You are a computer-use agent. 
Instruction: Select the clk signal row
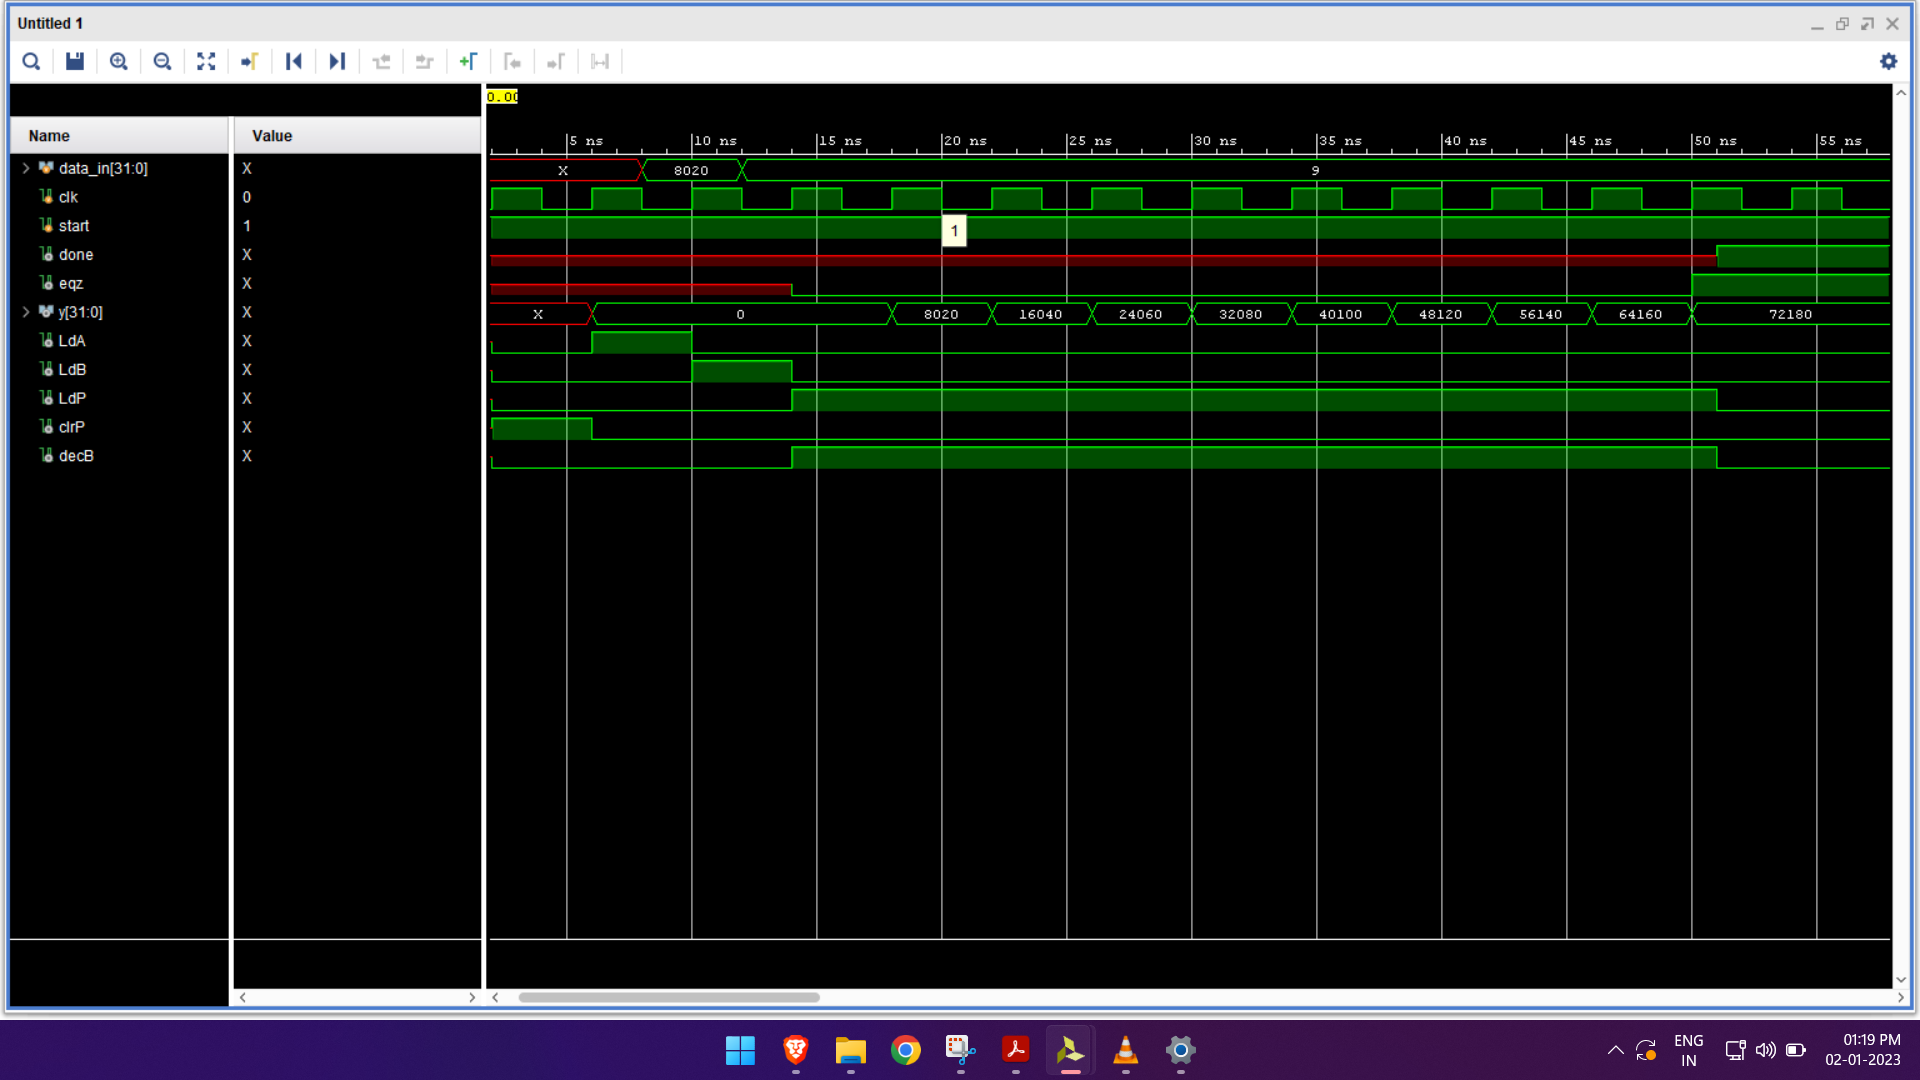click(x=68, y=197)
